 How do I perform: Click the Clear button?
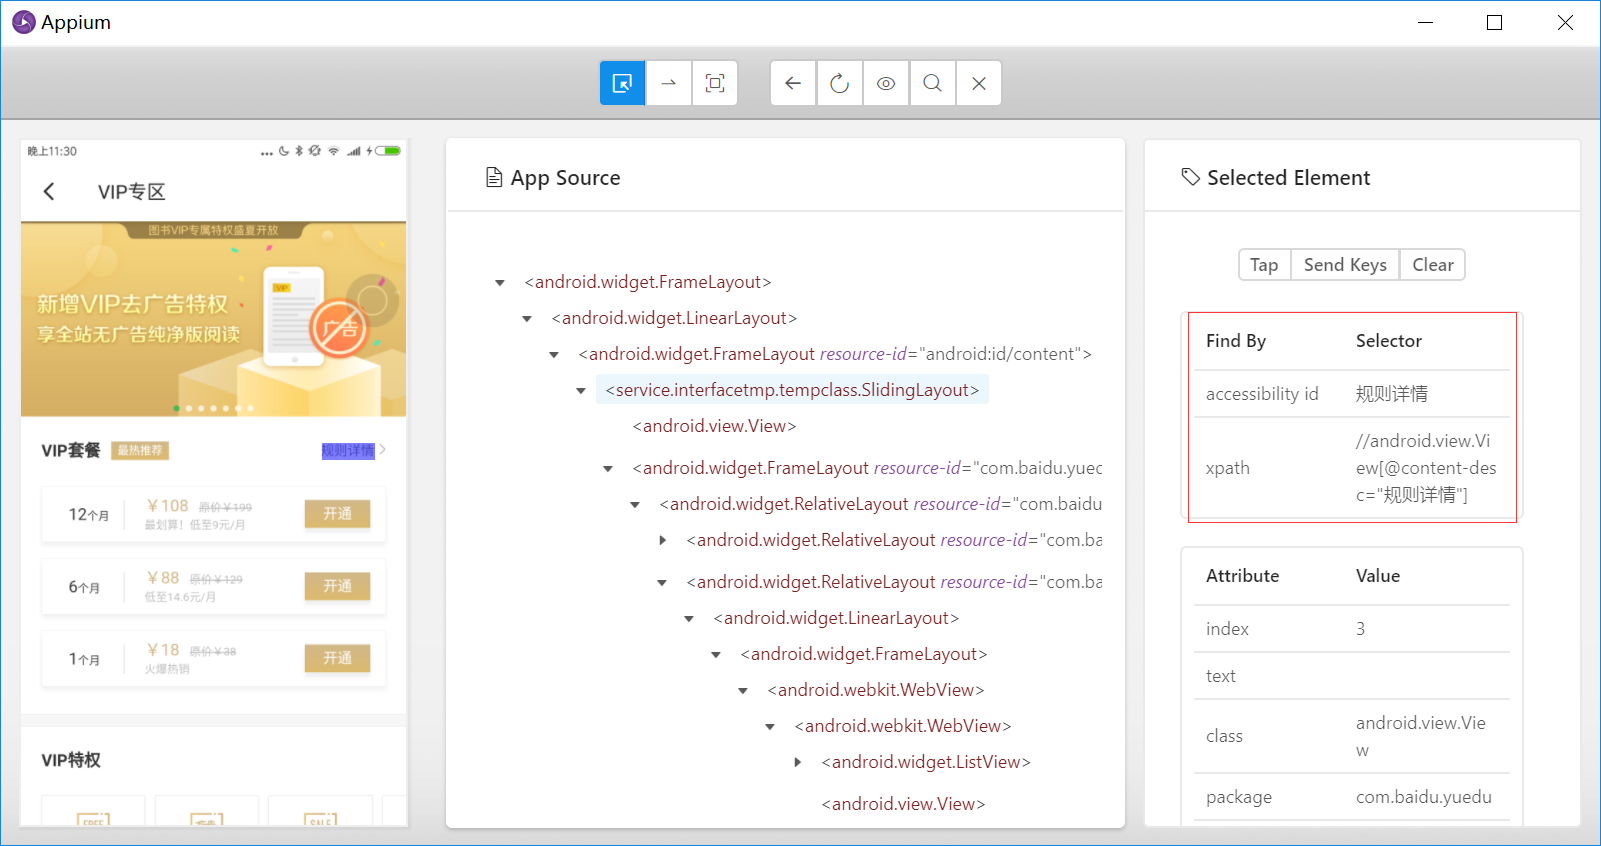coord(1432,265)
